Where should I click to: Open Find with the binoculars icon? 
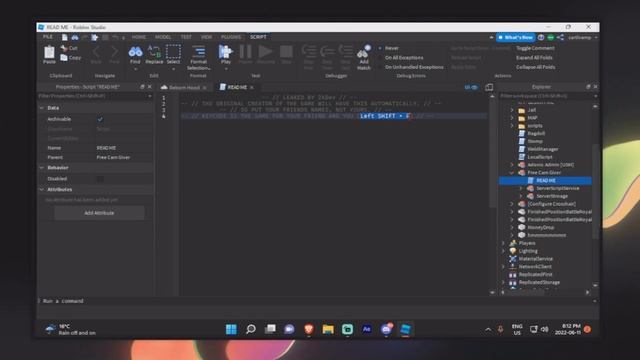[135, 52]
